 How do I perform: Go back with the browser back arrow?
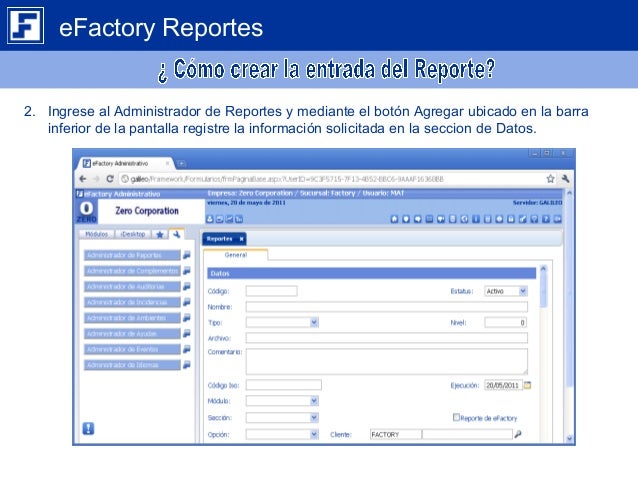click(83, 179)
